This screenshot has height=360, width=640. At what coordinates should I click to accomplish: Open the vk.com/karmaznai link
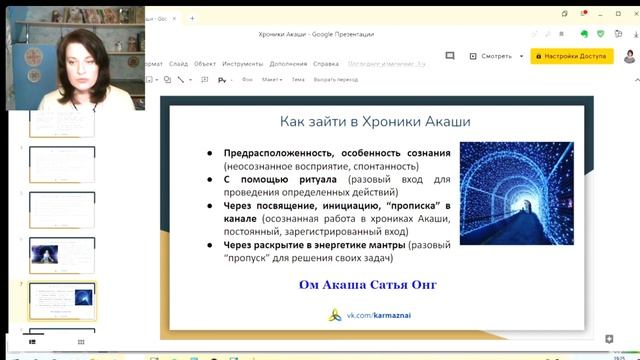tap(379, 315)
